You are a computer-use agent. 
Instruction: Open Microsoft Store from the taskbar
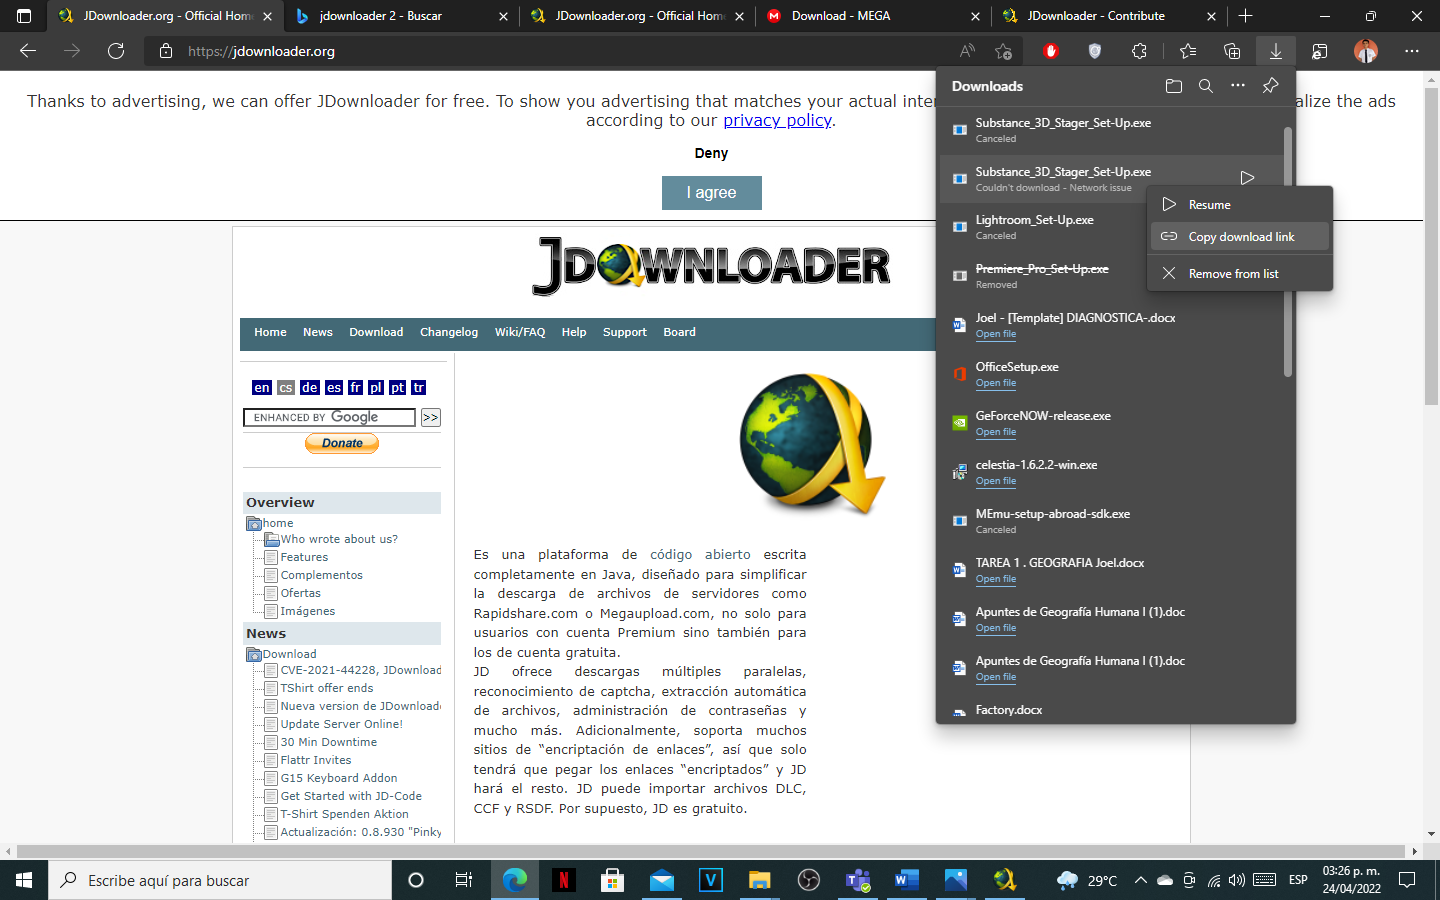point(612,880)
